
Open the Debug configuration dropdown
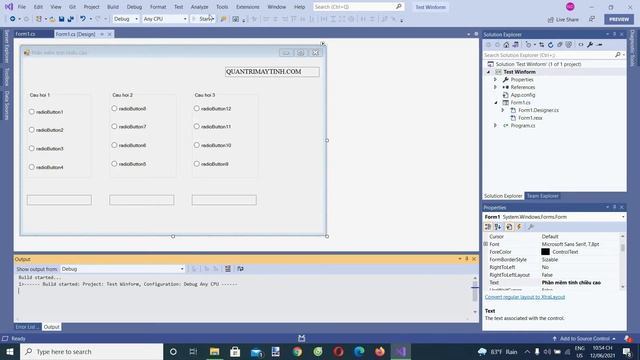(x=126, y=19)
